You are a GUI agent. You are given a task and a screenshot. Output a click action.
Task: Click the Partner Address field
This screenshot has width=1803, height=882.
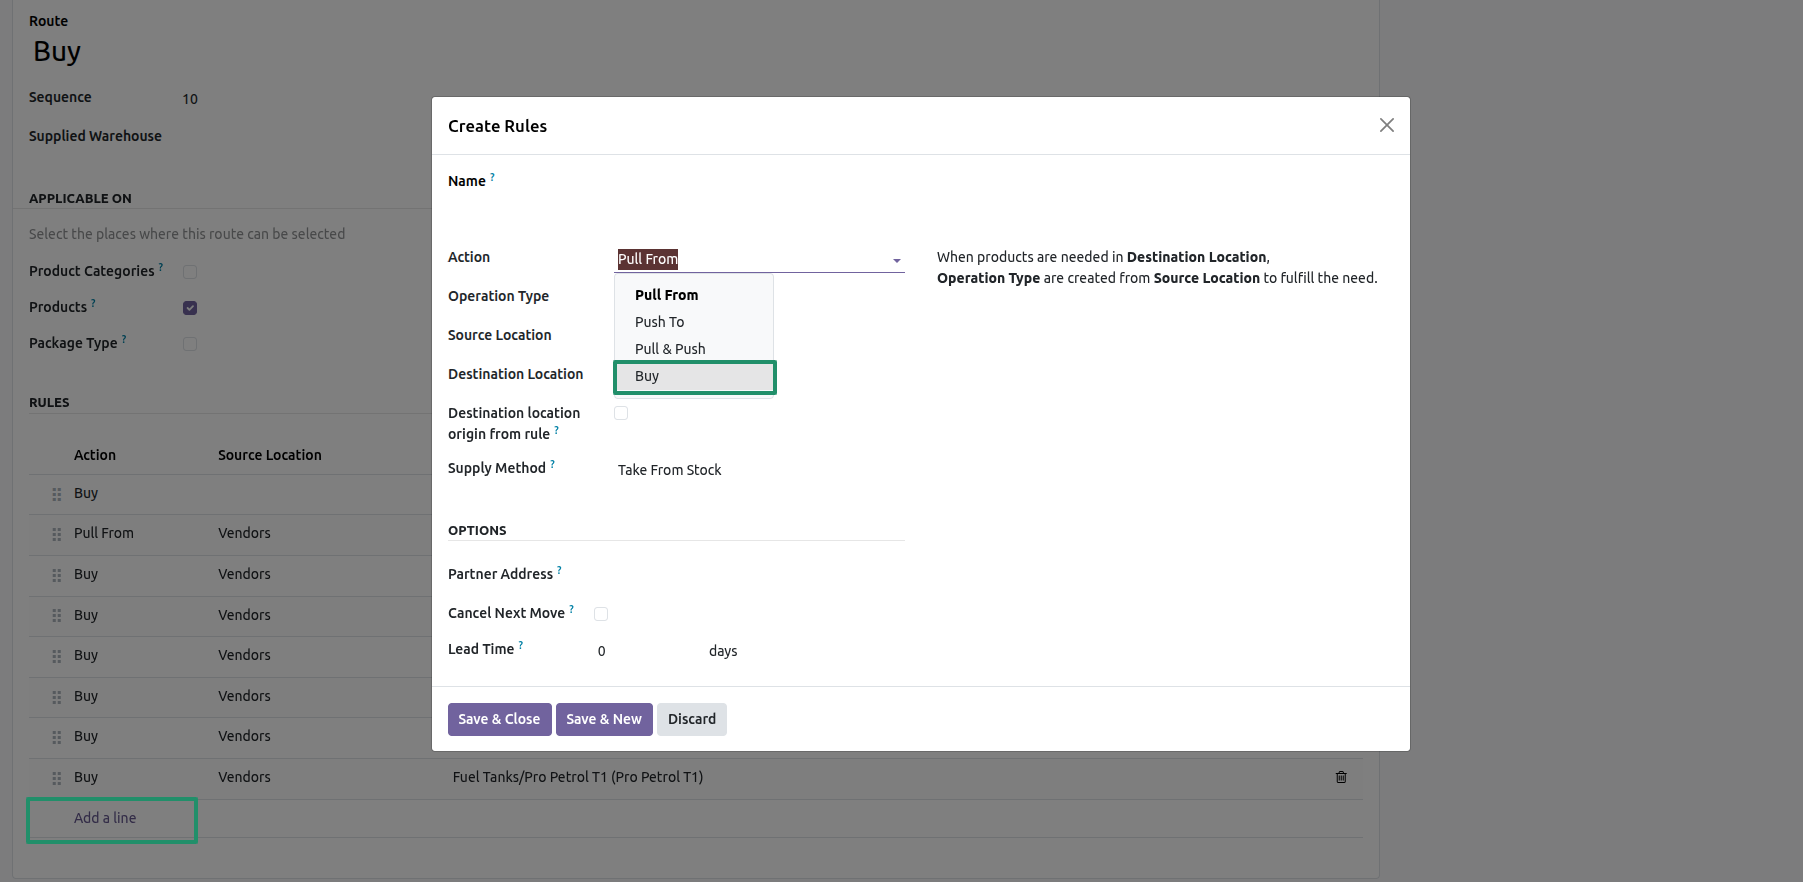pyautogui.click(x=750, y=574)
